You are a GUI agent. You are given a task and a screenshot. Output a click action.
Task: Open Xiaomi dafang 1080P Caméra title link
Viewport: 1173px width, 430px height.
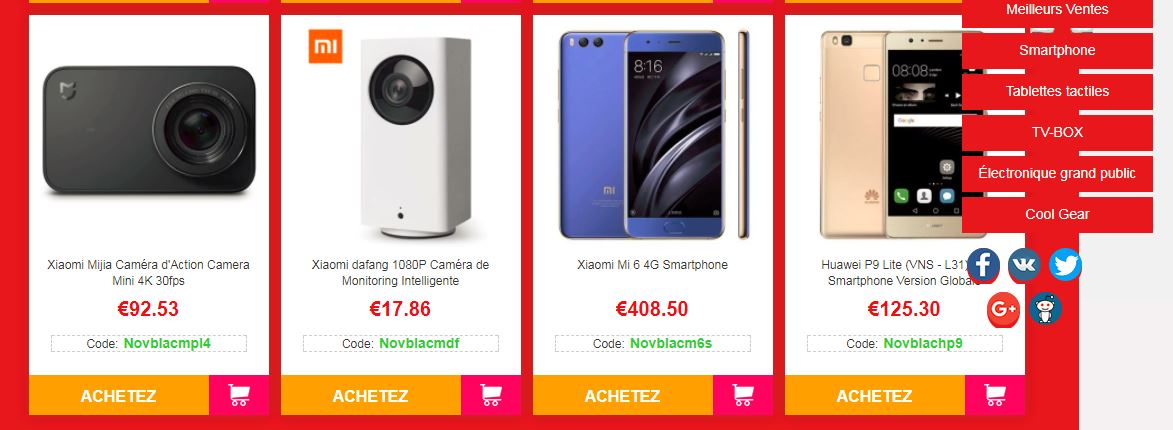tap(400, 273)
